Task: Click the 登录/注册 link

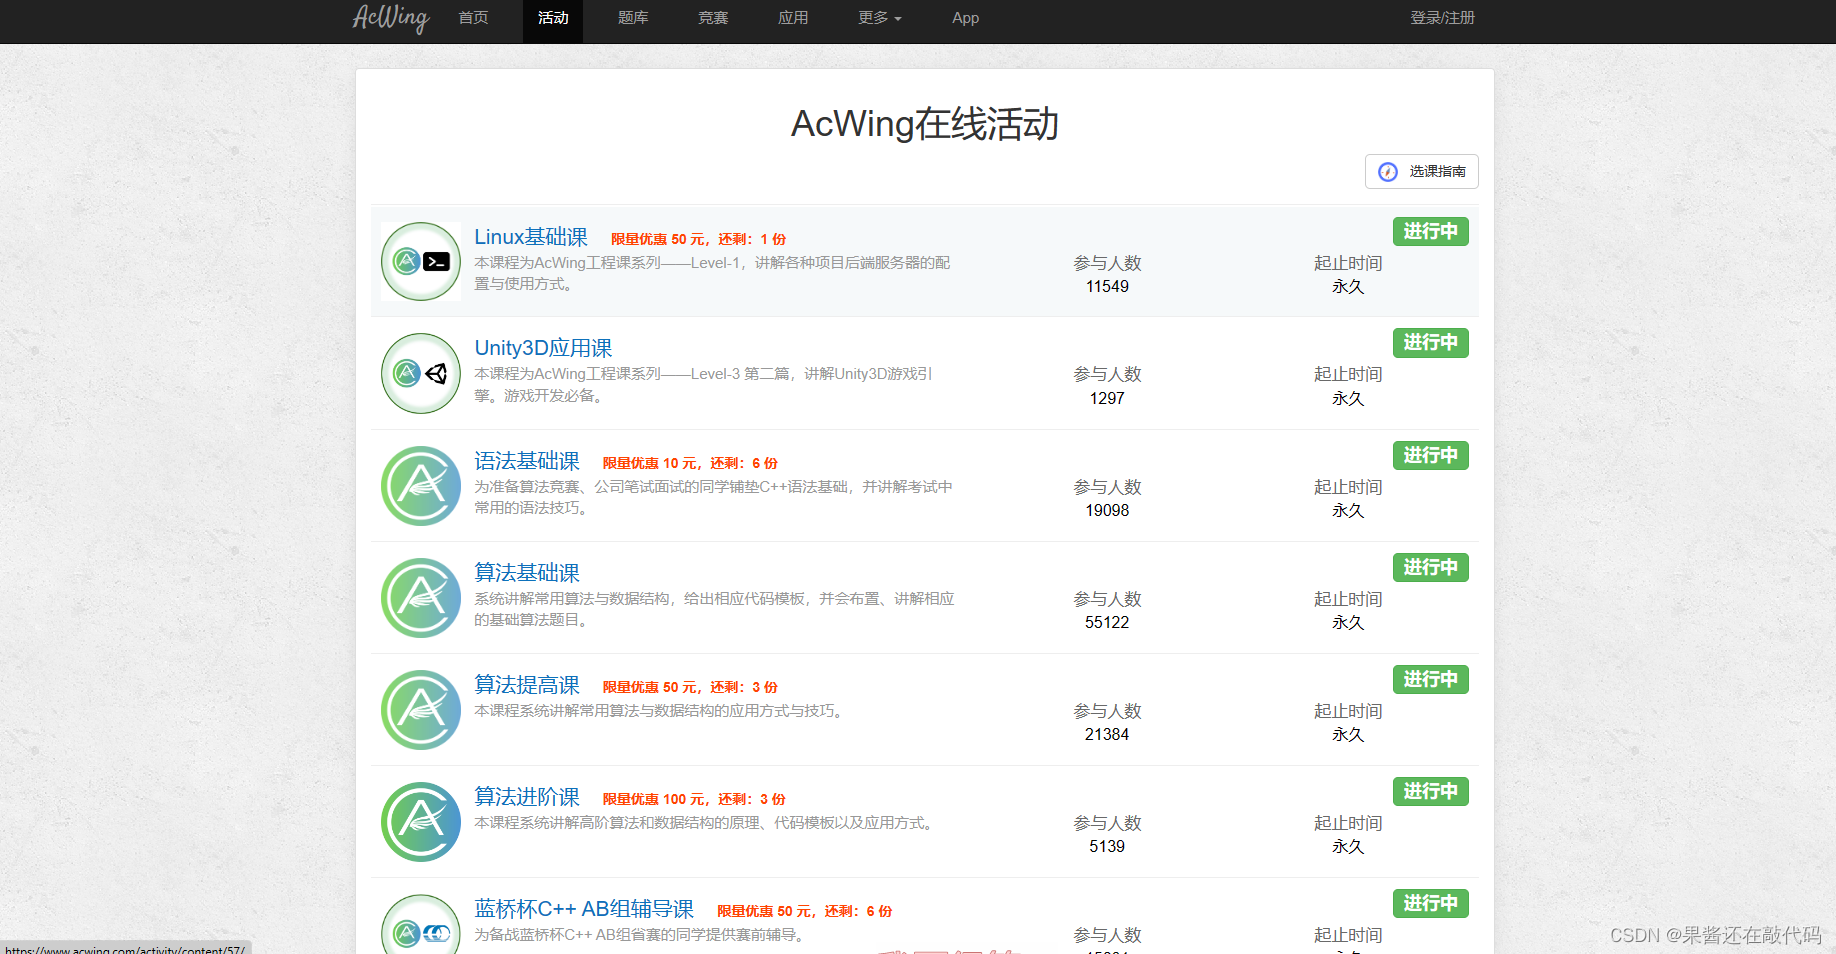Action: pos(1442,18)
